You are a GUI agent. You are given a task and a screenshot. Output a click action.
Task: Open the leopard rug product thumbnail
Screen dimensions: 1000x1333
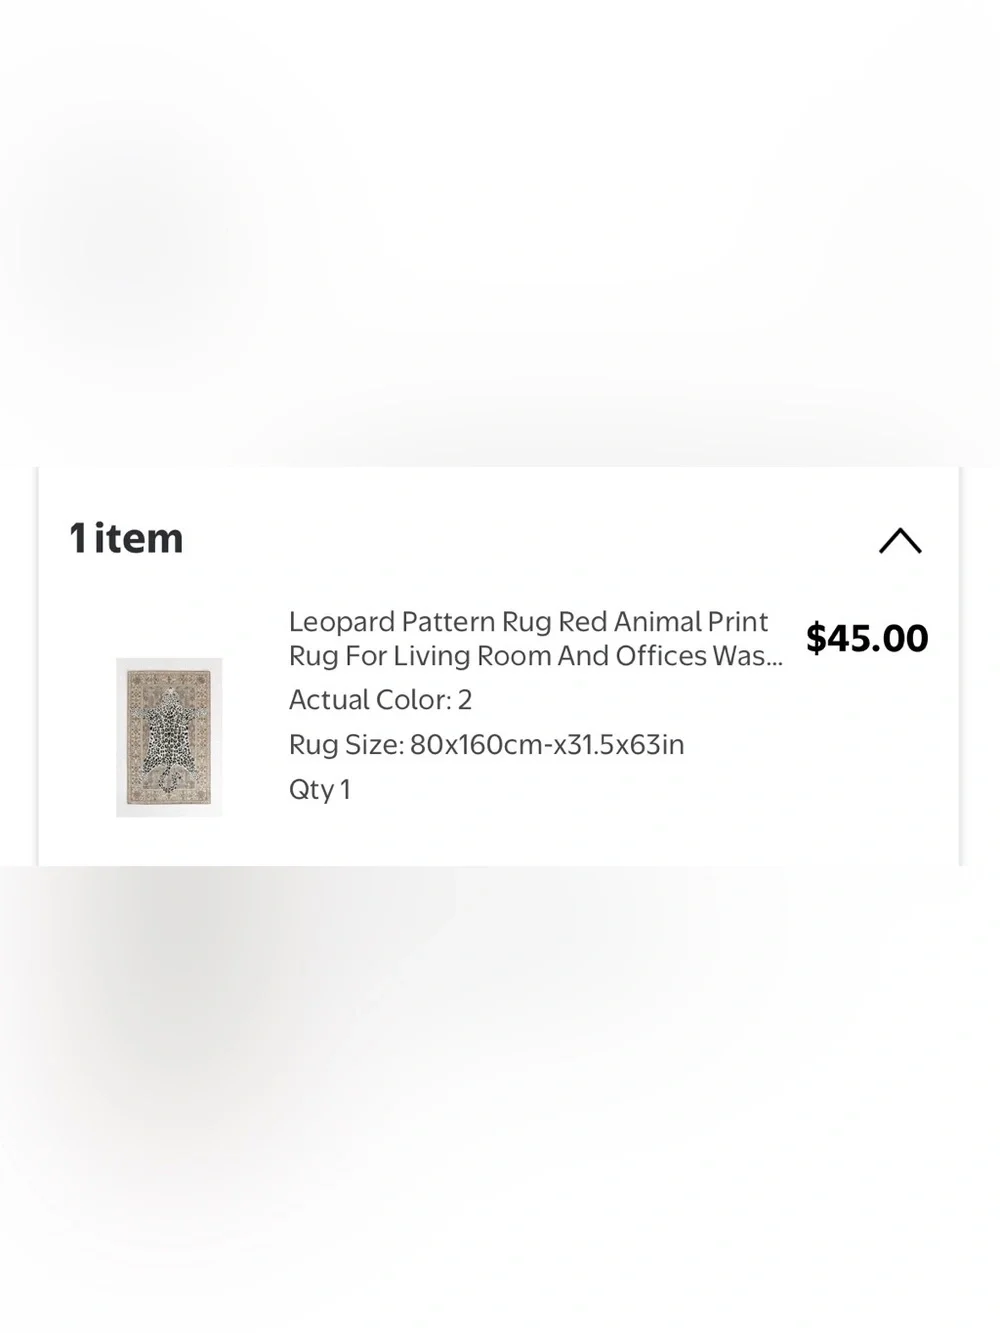169,737
